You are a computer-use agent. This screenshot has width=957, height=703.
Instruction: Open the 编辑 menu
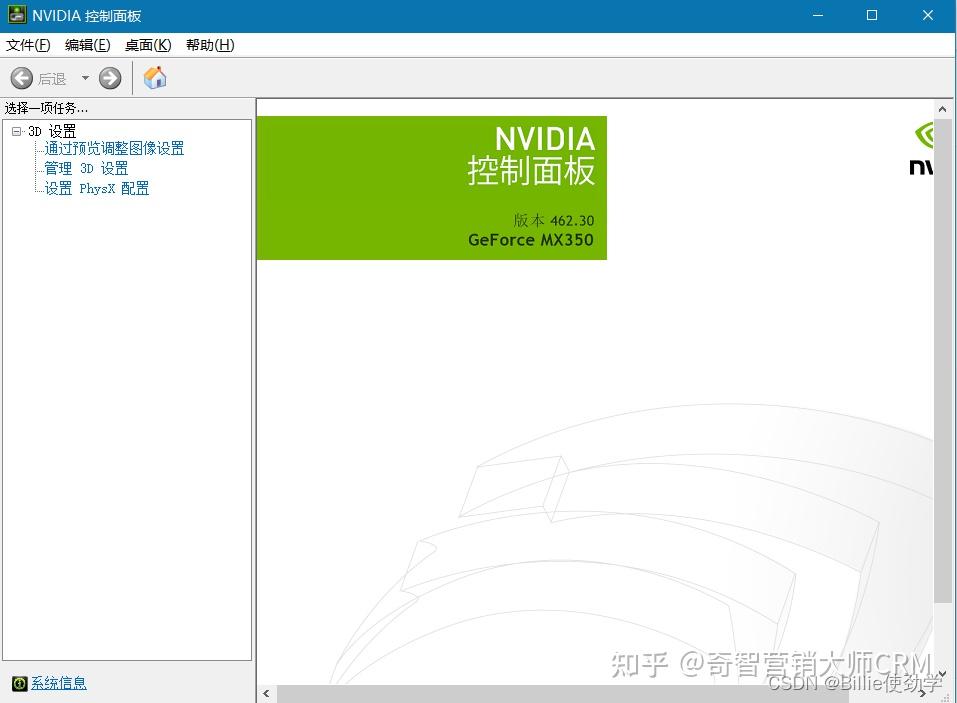point(88,45)
